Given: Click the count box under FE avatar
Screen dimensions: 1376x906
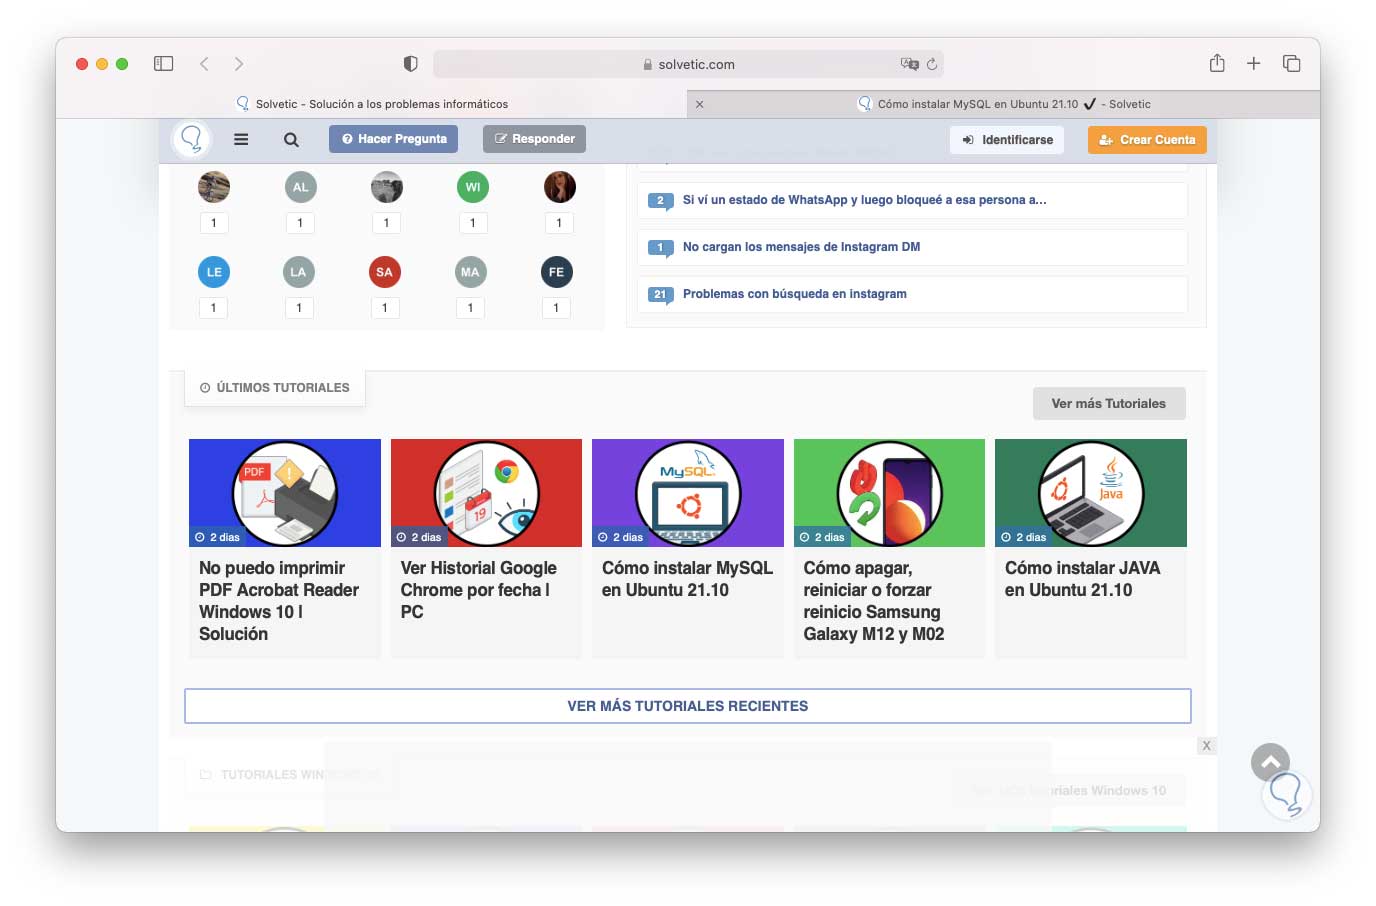Looking at the screenshot, I should (x=556, y=308).
